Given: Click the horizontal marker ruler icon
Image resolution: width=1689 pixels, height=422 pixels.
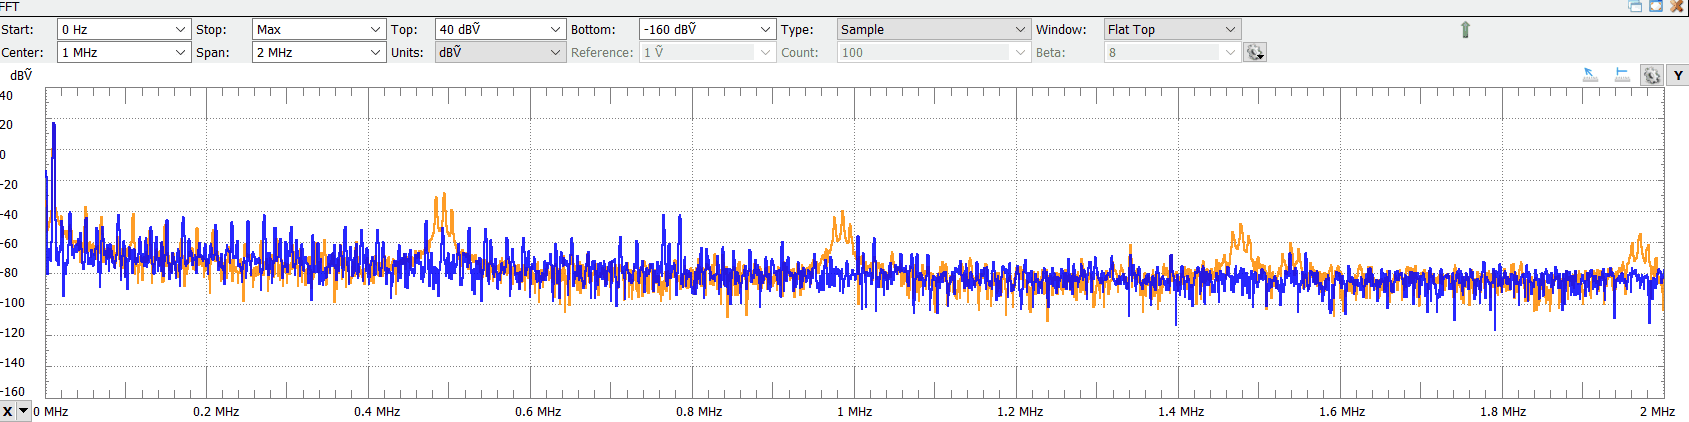Looking at the screenshot, I should [1622, 75].
